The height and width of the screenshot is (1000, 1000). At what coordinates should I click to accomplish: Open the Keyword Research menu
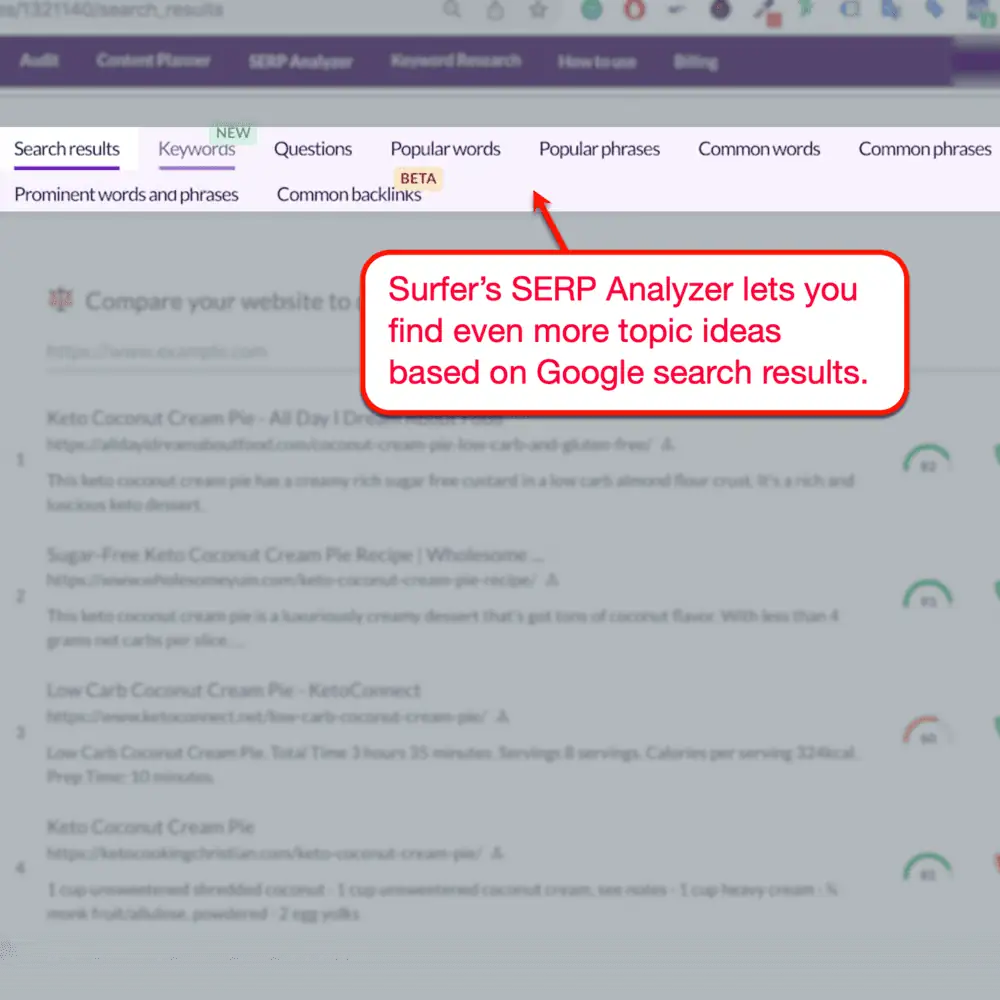(456, 61)
